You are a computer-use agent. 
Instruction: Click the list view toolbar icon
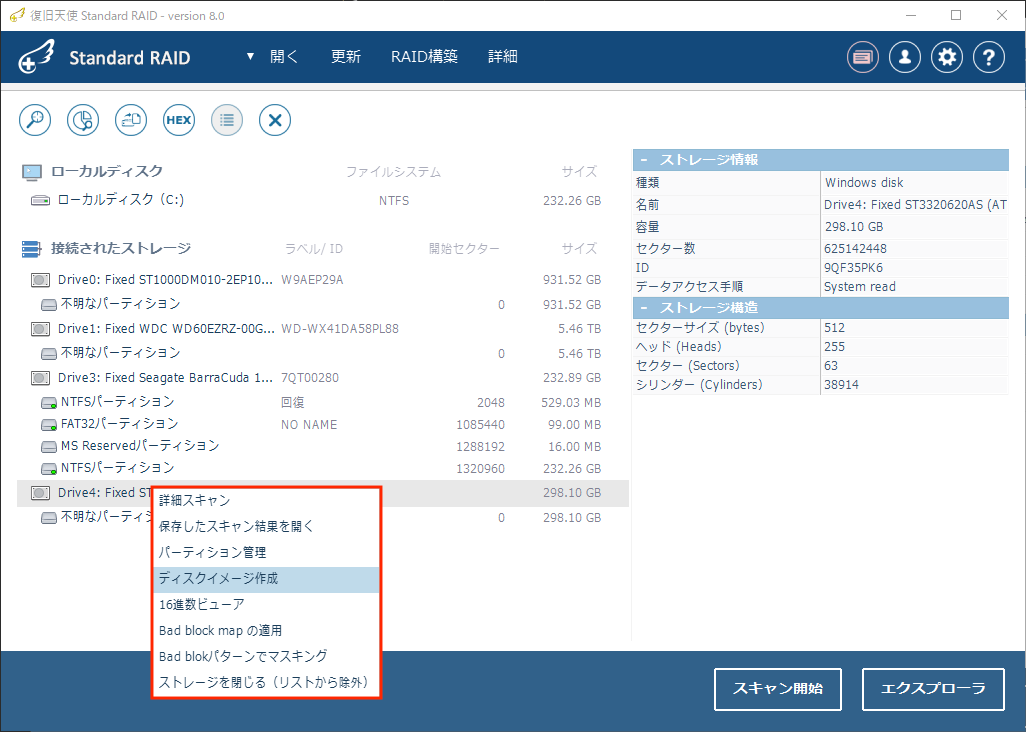coord(227,120)
